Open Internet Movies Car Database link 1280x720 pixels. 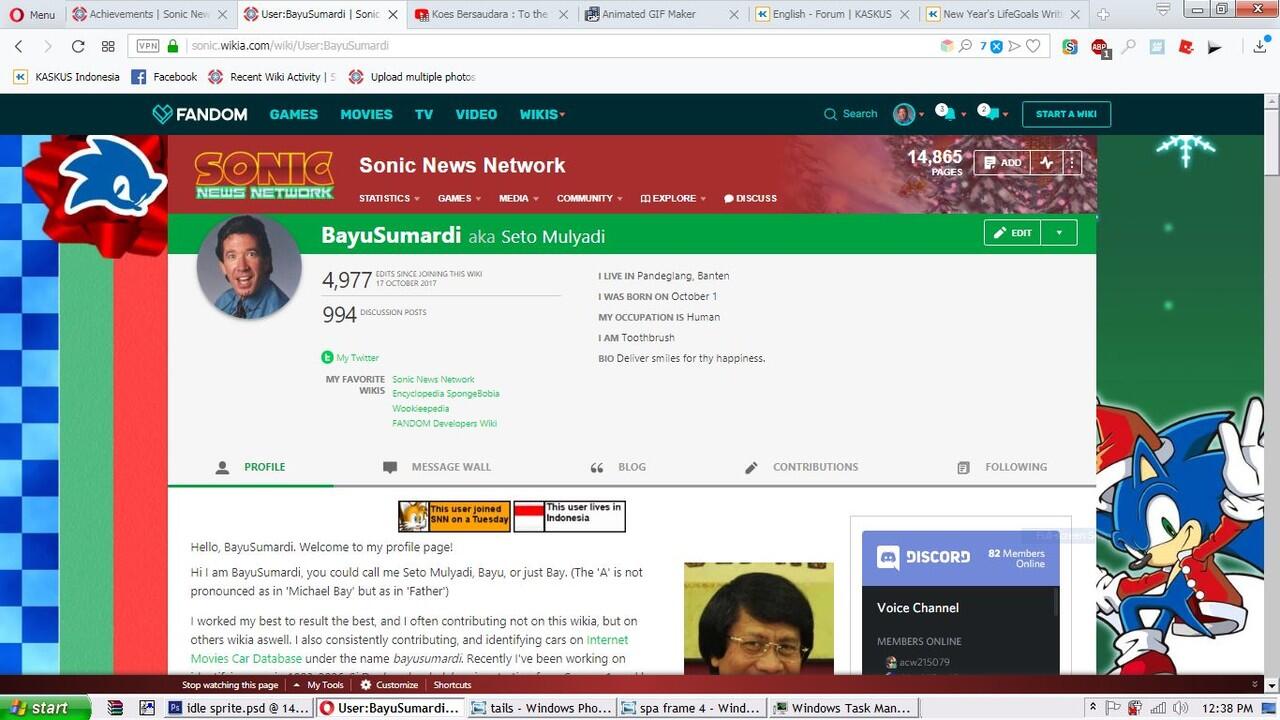pos(409,650)
